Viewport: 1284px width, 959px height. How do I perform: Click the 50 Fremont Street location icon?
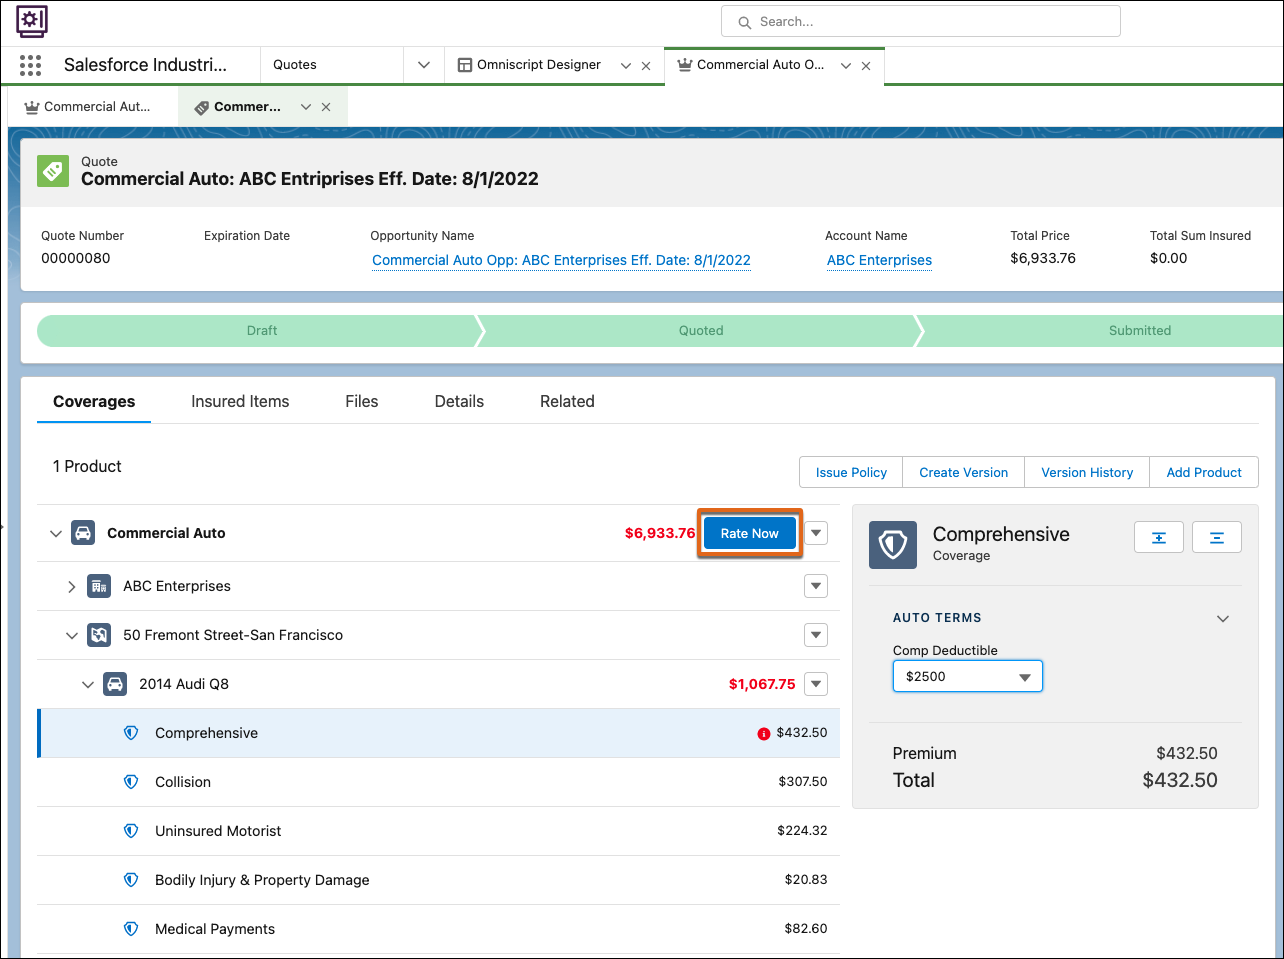point(99,635)
